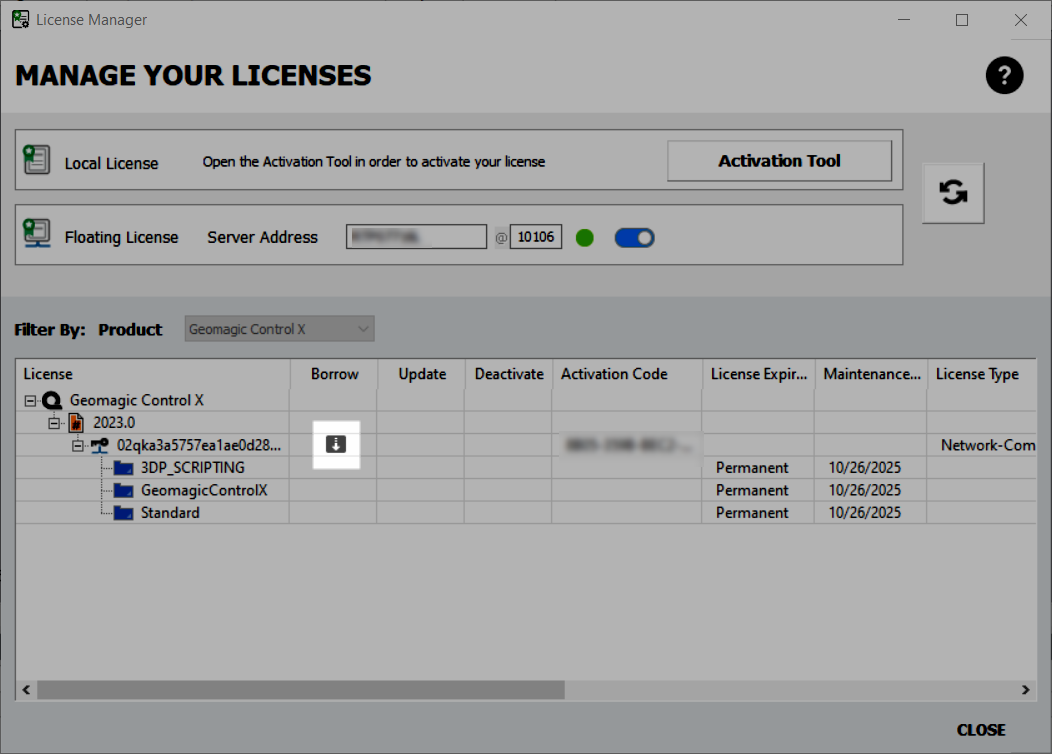
Task: Click CLOSE to exit License Manager
Action: click(x=981, y=730)
